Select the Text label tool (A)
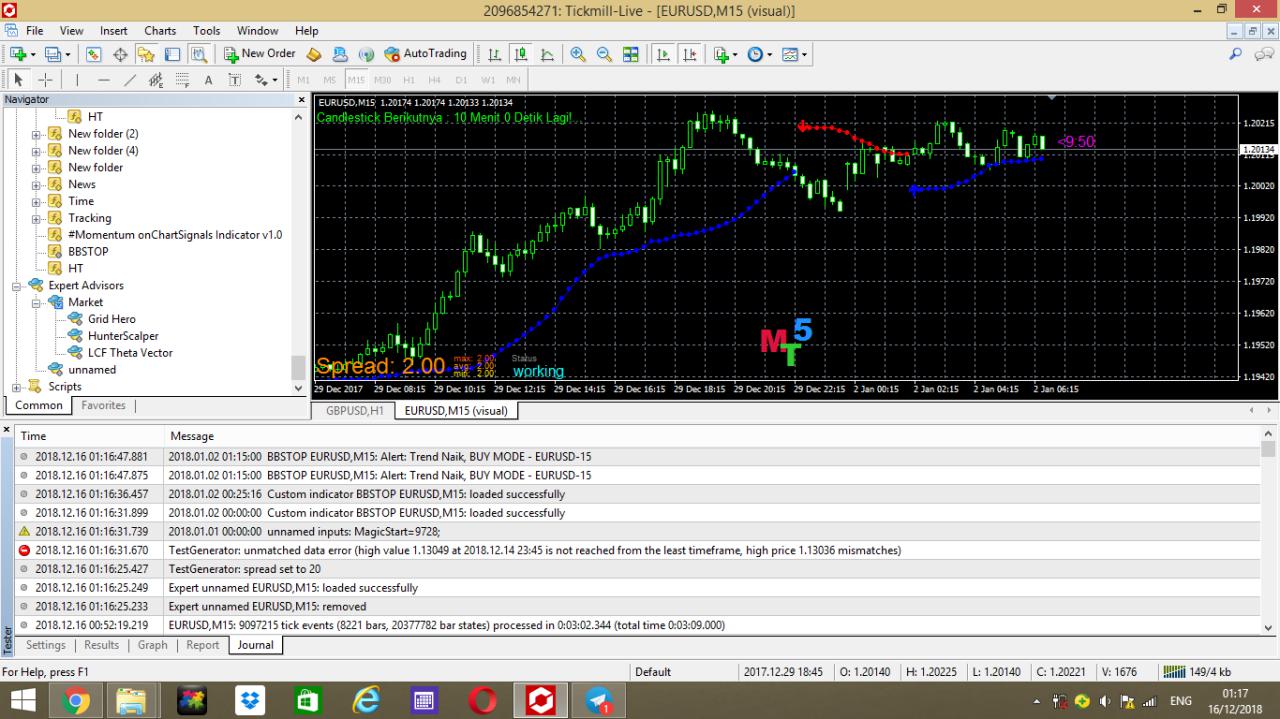 click(208, 80)
